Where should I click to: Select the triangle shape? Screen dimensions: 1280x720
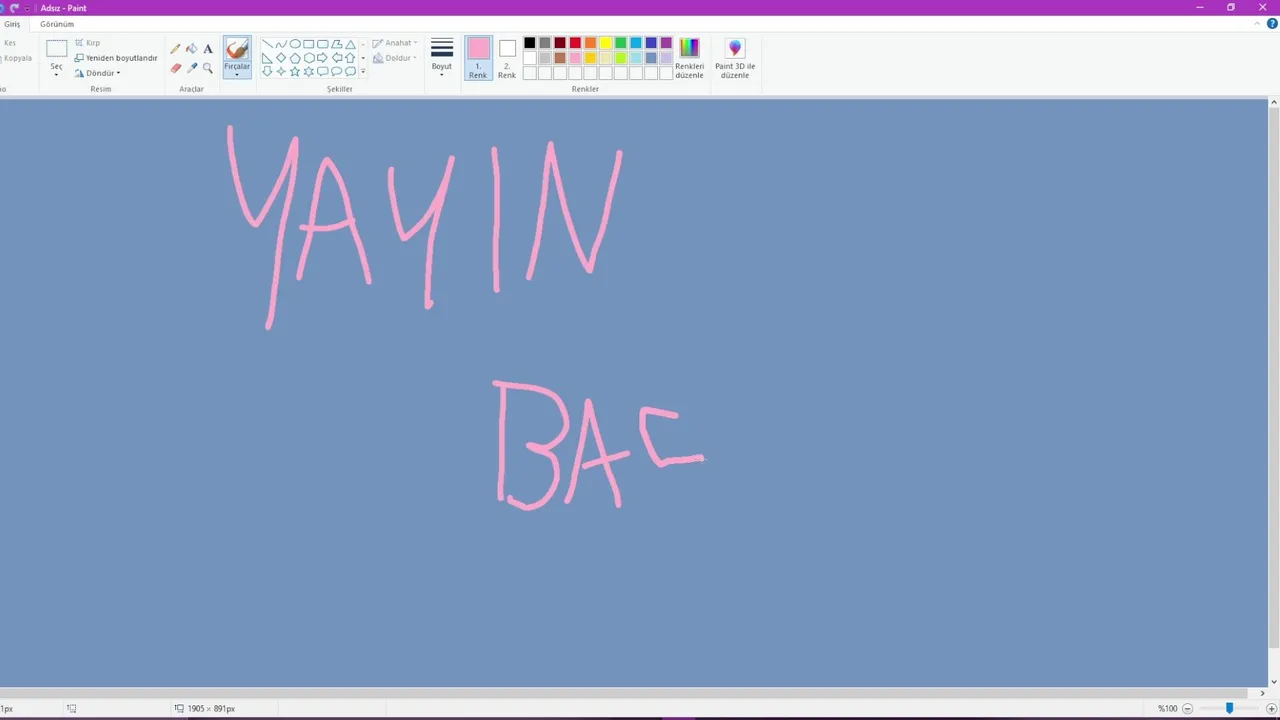(350, 44)
